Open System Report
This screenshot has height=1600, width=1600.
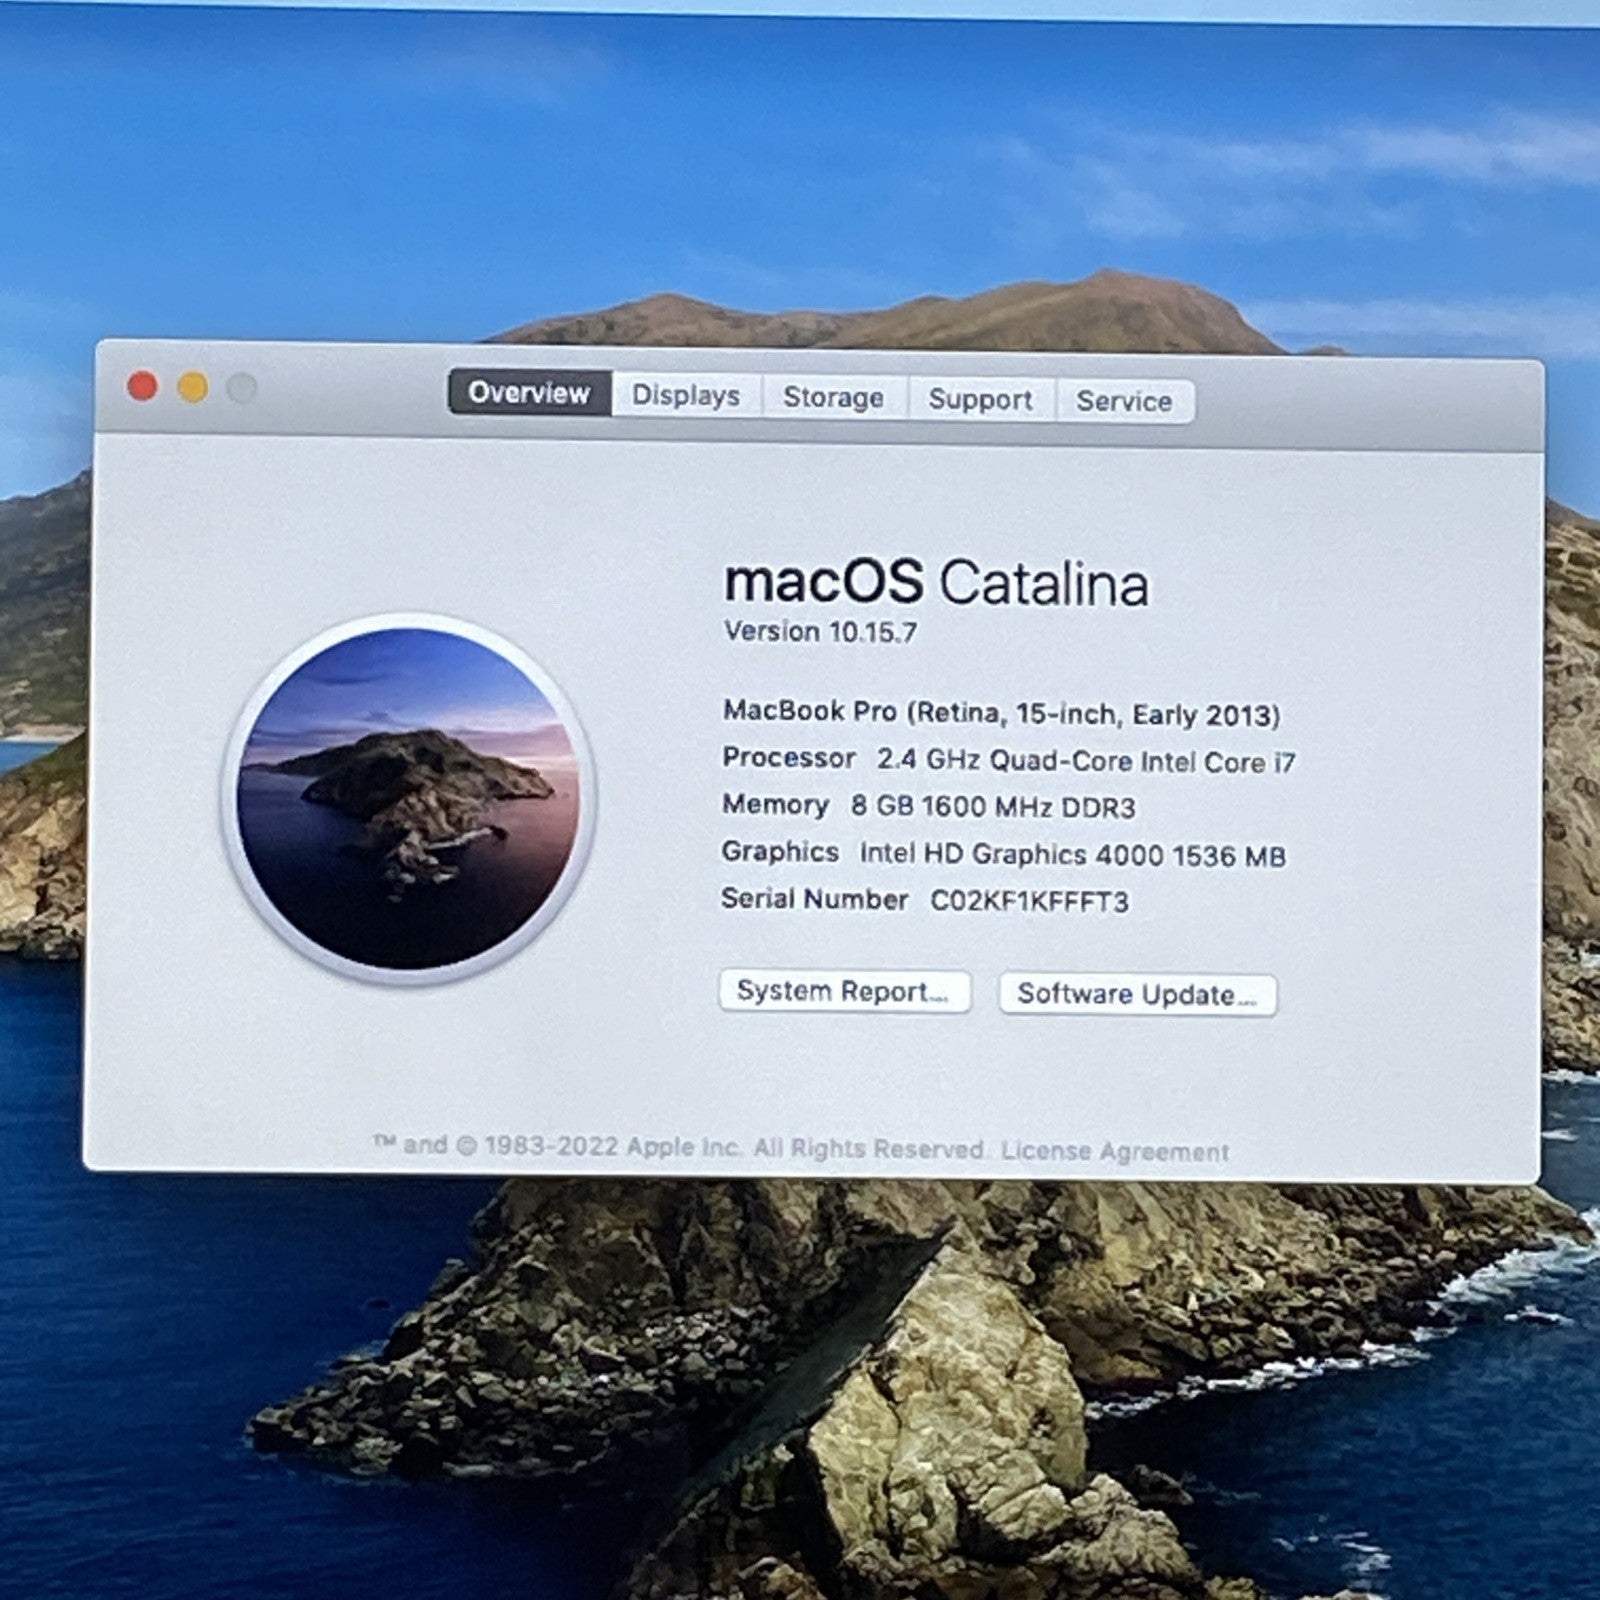(844, 991)
